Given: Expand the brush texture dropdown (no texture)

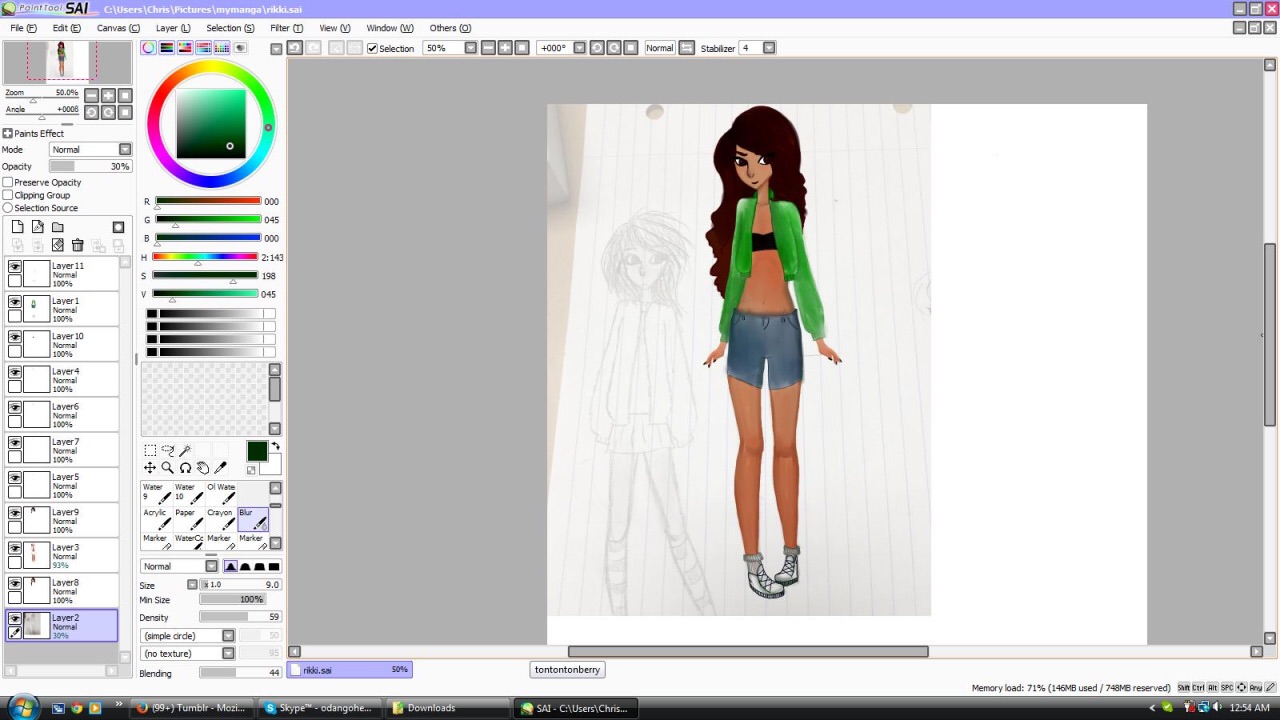Looking at the screenshot, I should pyautogui.click(x=228, y=654).
